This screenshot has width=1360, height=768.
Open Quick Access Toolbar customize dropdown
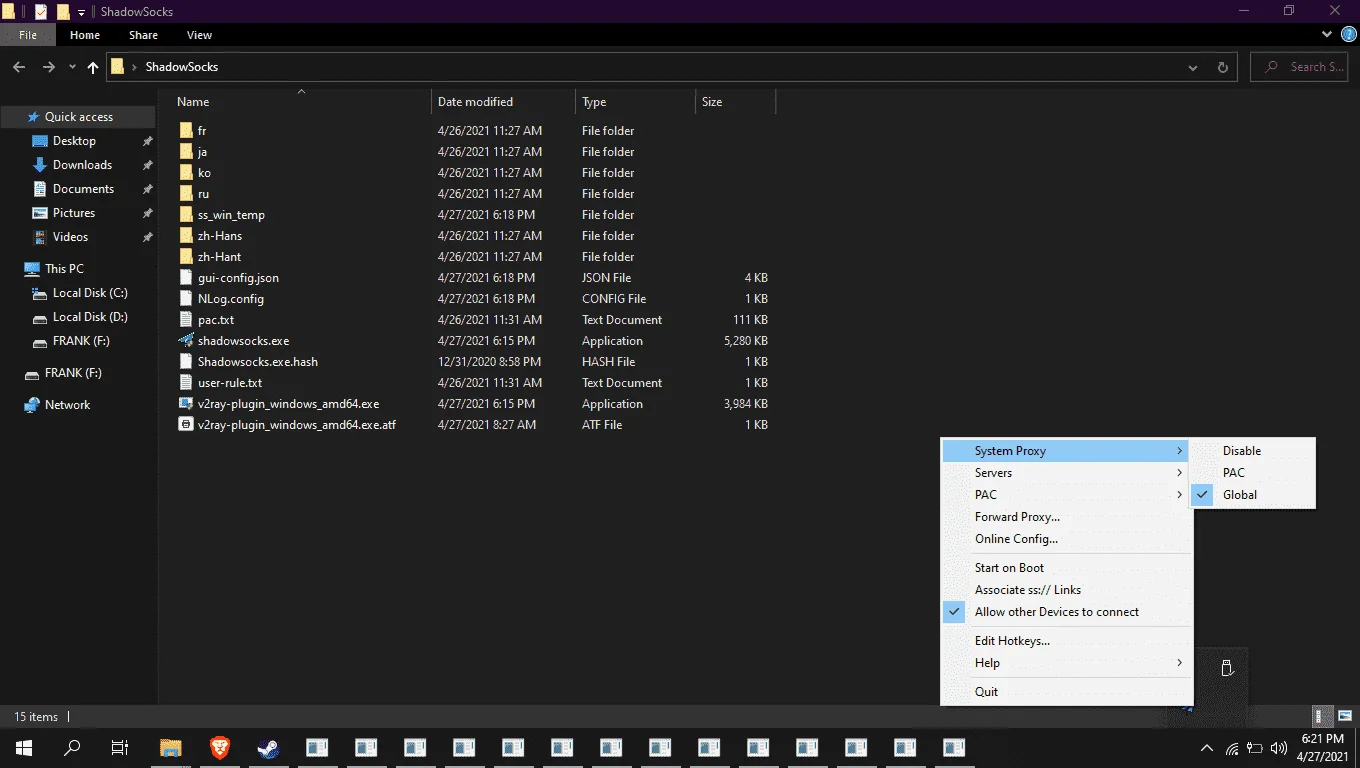coord(82,12)
